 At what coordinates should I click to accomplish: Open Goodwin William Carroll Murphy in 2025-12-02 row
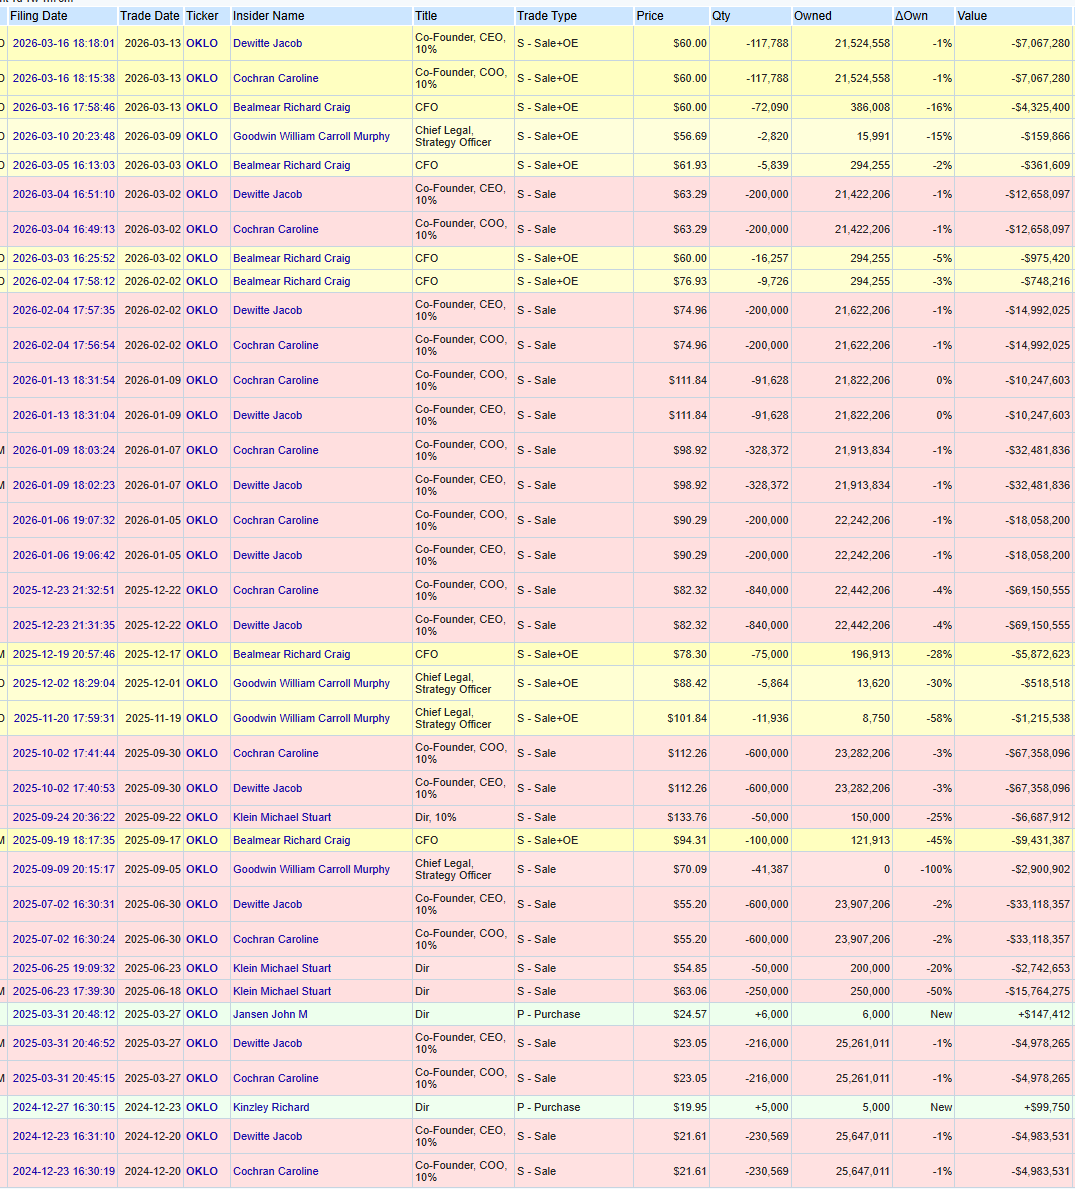[311, 683]
